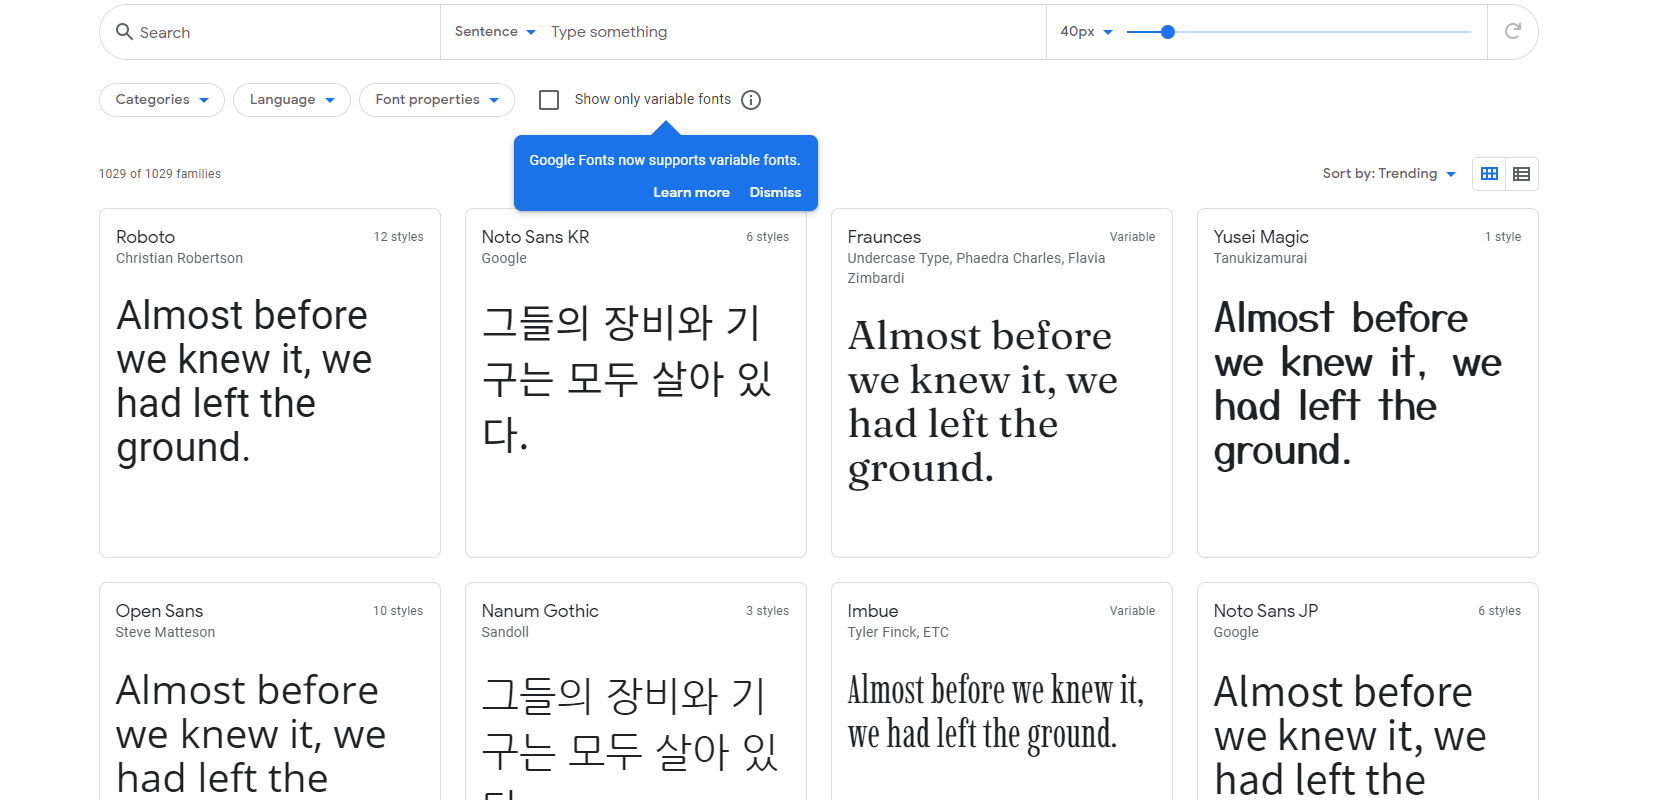Viewport: 1656px width, 800px height.
Task: Dismiss the variable fonts tooltip
Action: 775,193
